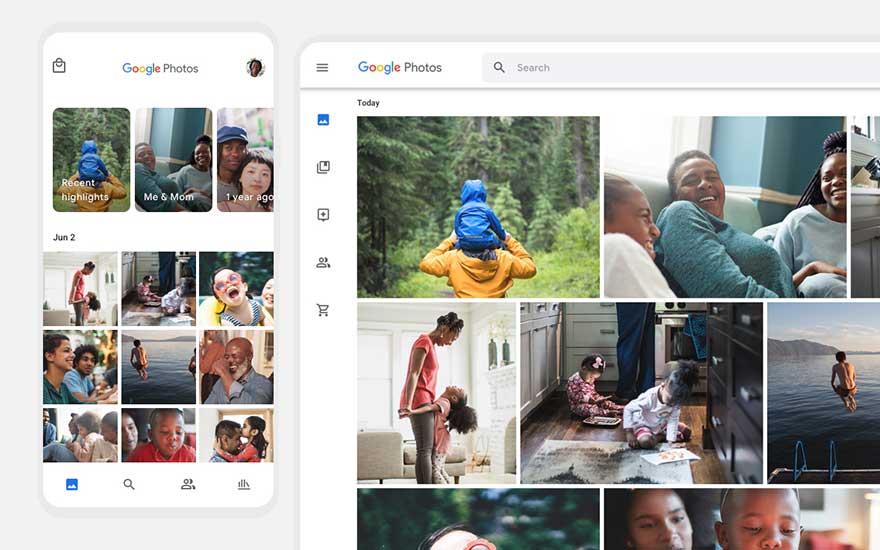
Task: Open desktop photo of kids drawing on kitchen floor
Action: [x=641, y=393]
